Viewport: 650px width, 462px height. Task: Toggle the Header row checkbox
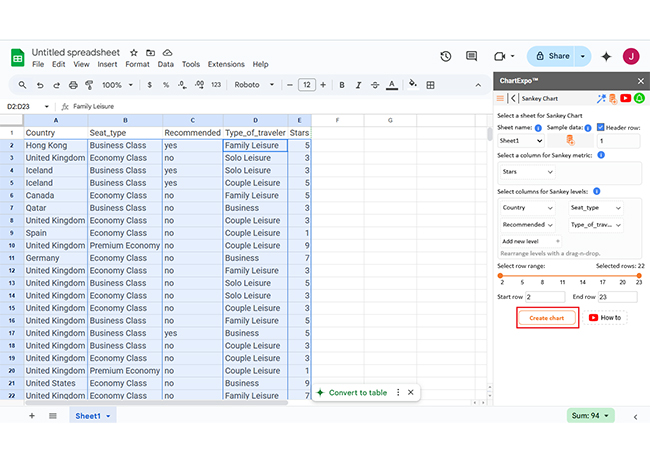[x=601, y=128]
